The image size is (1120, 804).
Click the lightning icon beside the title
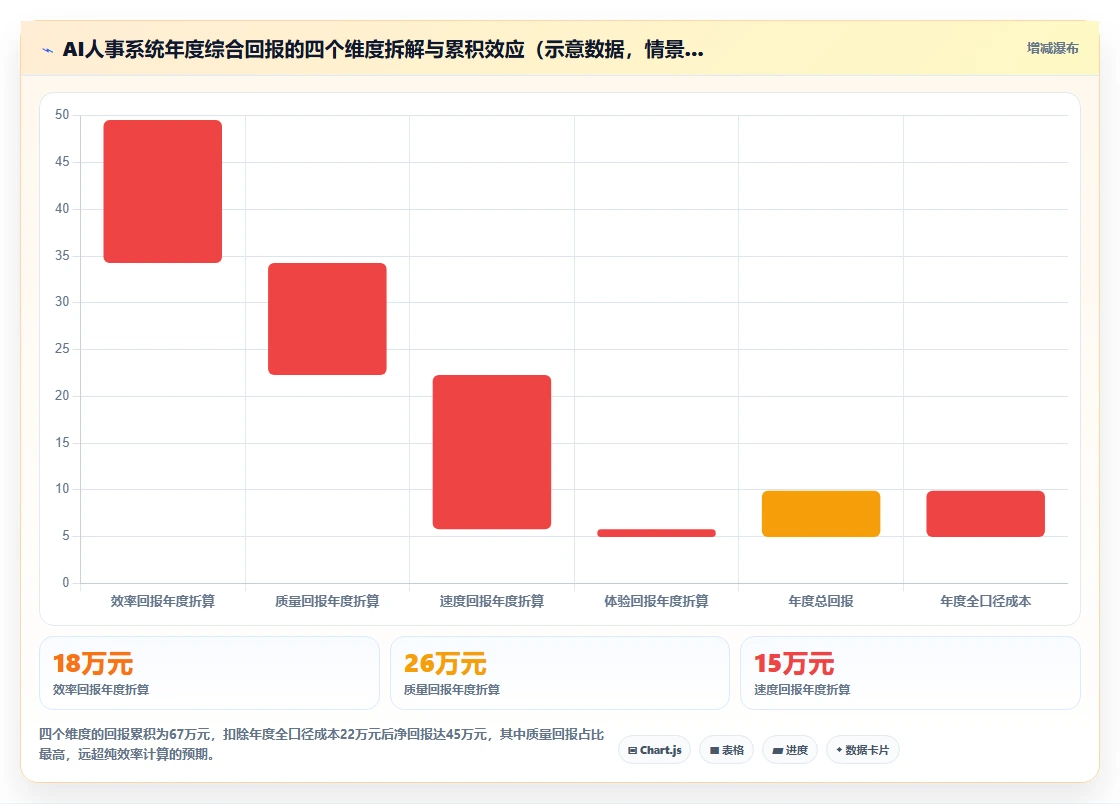point(48,50)
